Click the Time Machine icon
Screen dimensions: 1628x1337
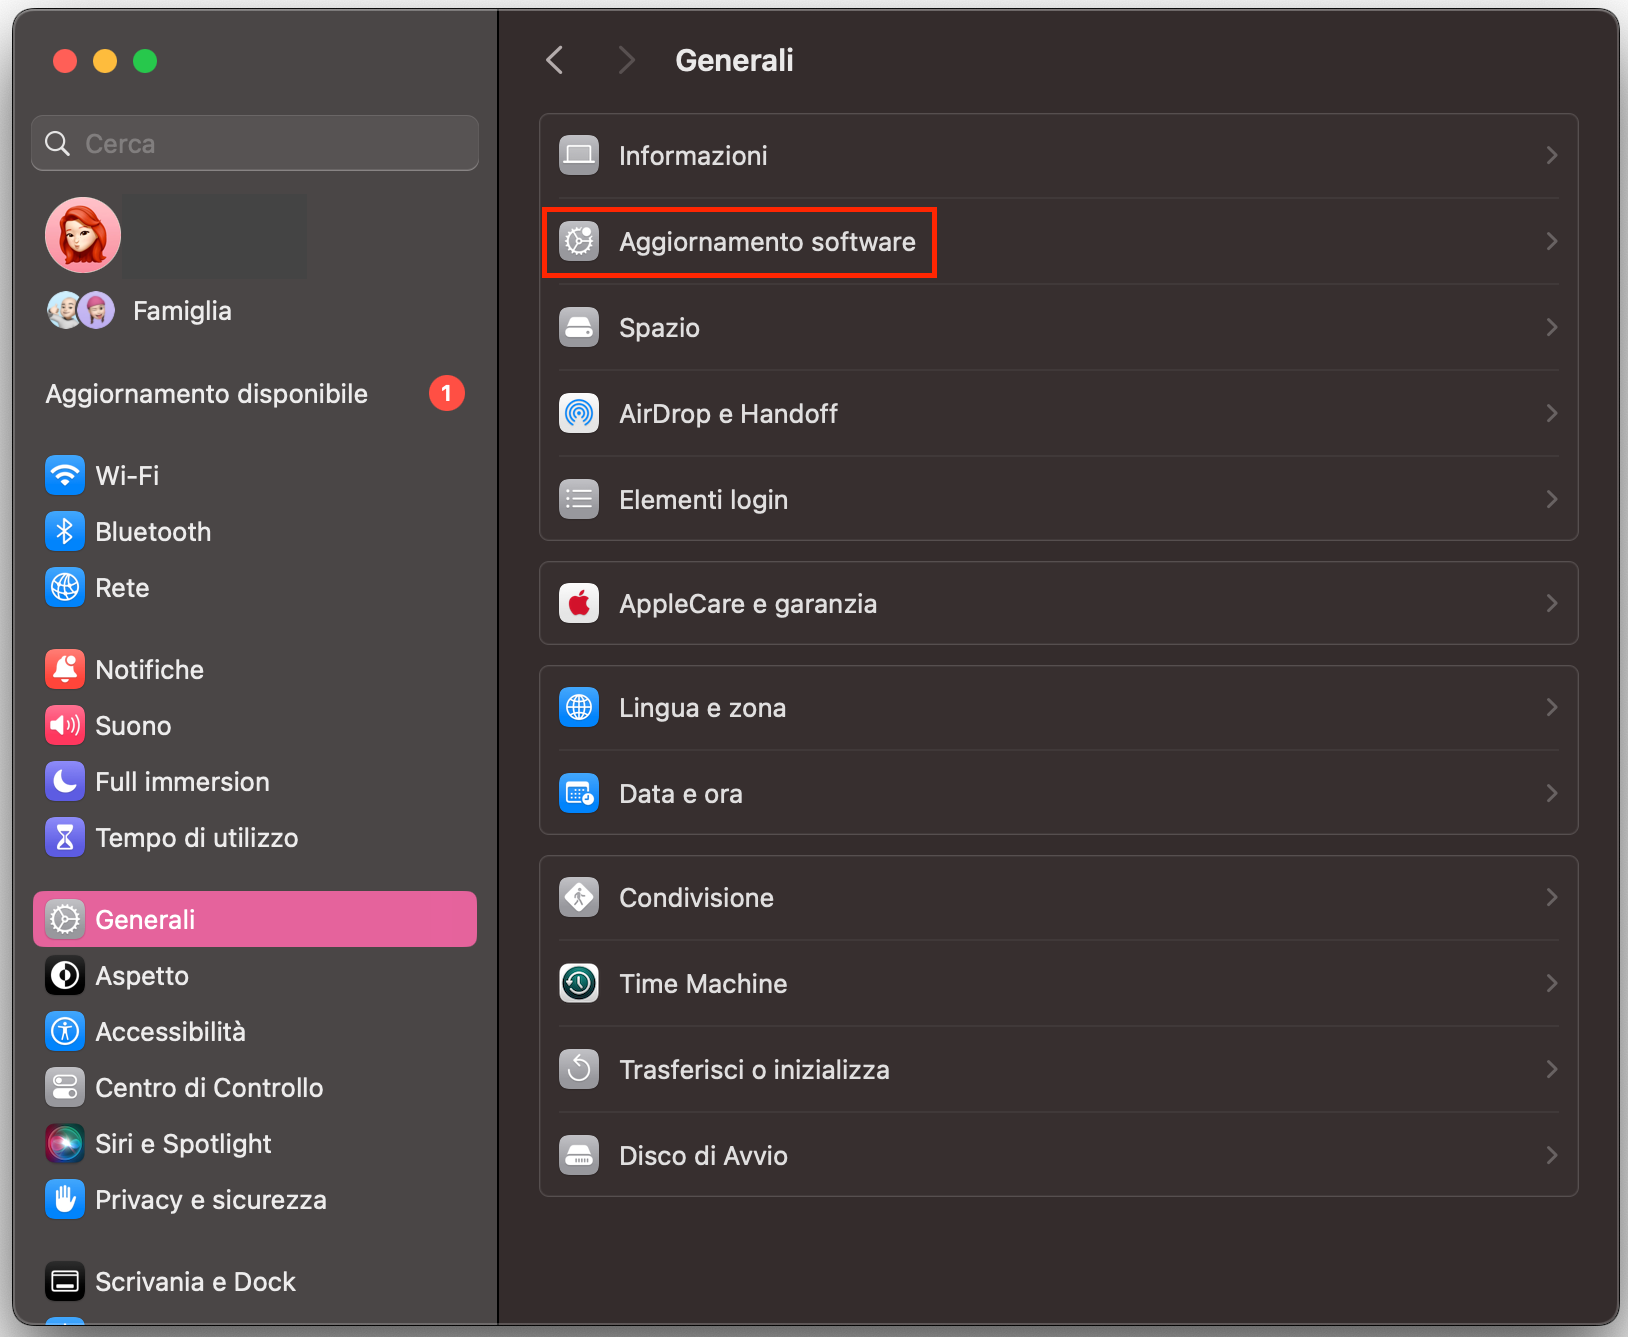pos(578,983)
